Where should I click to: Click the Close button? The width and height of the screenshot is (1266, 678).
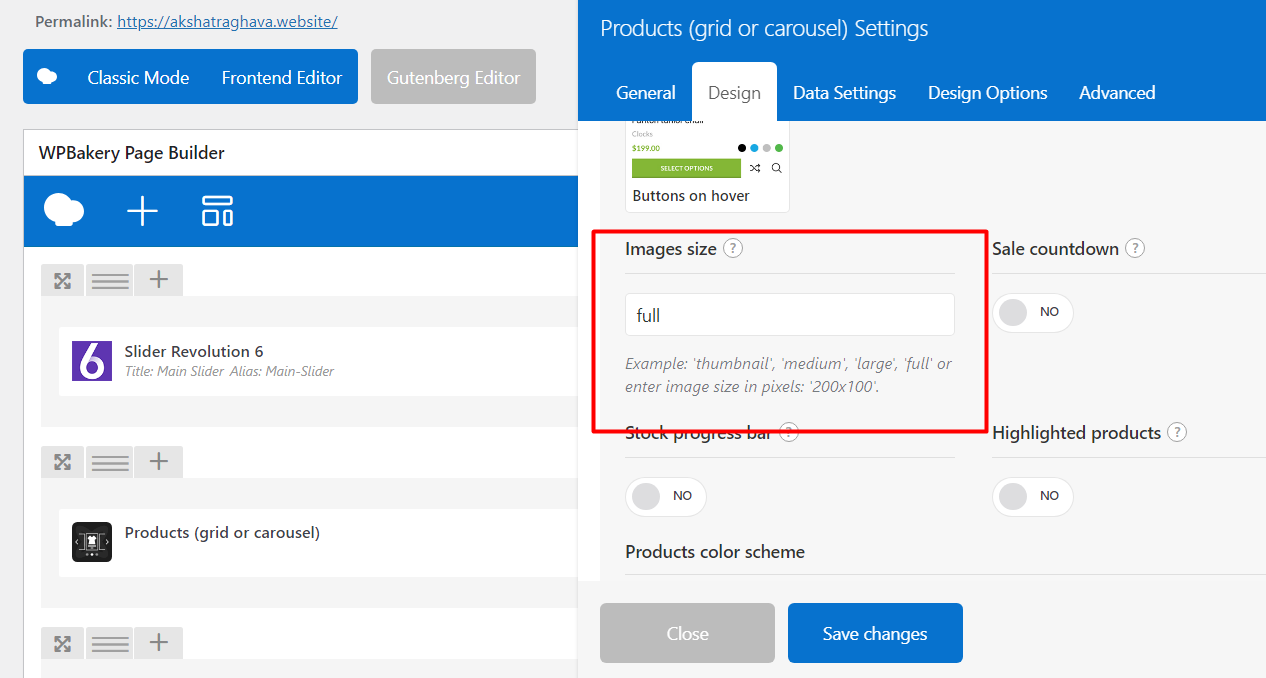pyautogui.click(x=687, y=633)
